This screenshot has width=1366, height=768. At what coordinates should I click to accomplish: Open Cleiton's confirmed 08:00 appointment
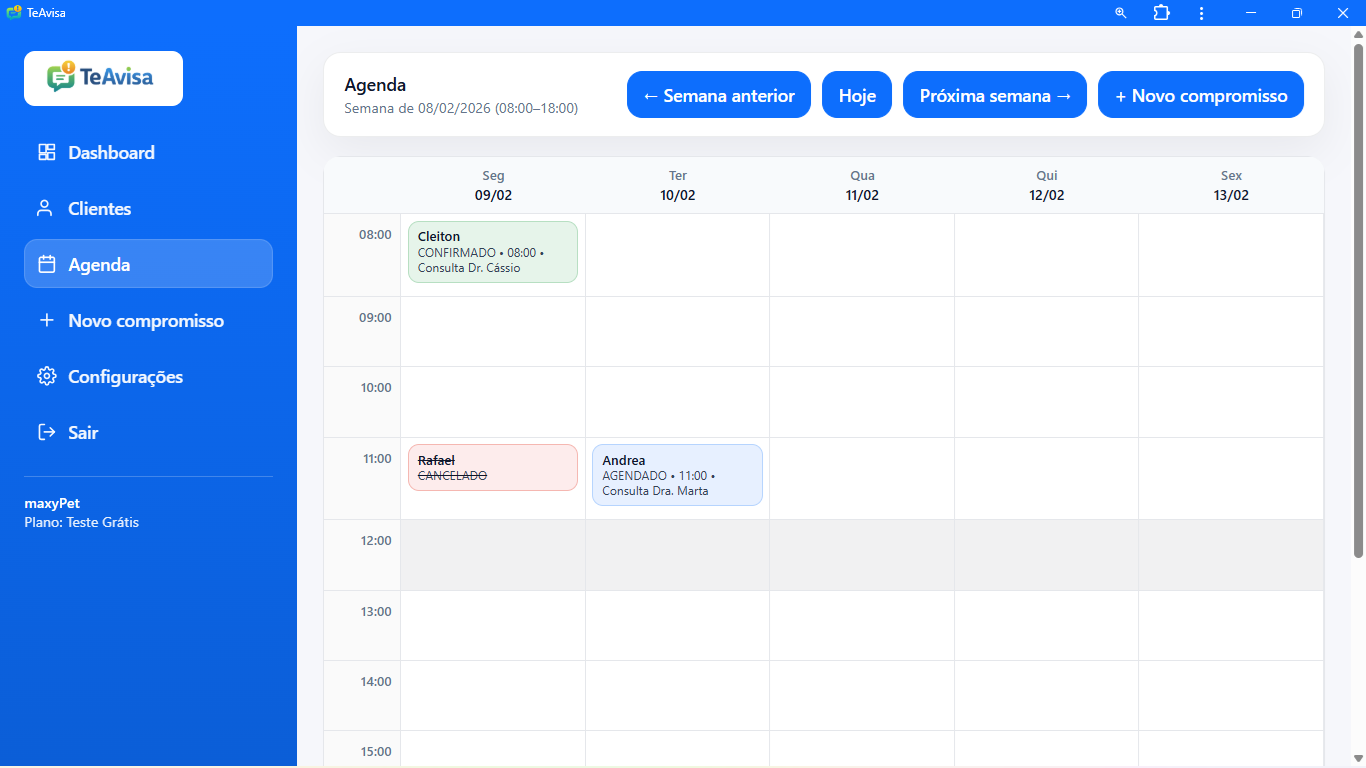coord(493,252)
